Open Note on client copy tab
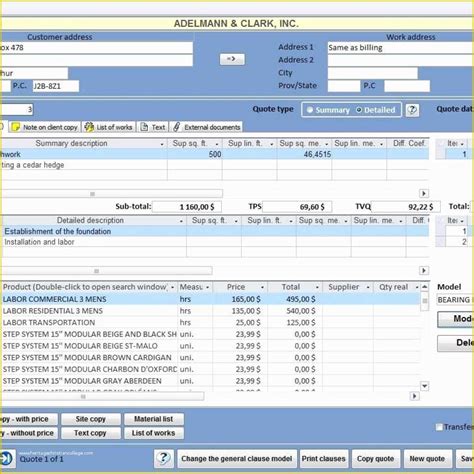The width and height of the screenshot is (474, 474). pos(45,127)
